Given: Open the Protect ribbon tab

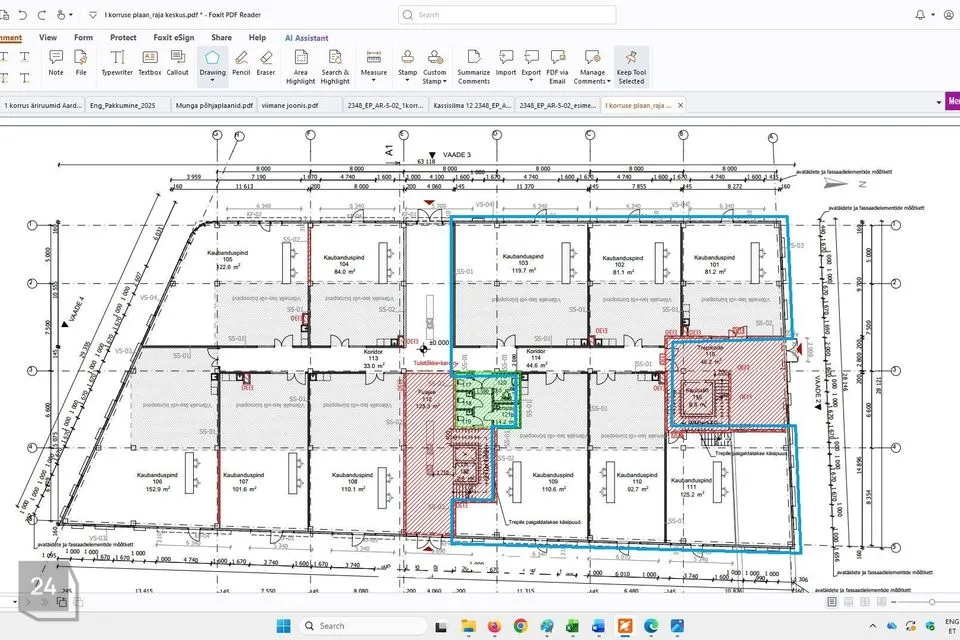Looking at the screenshot, I should [123, 38].
